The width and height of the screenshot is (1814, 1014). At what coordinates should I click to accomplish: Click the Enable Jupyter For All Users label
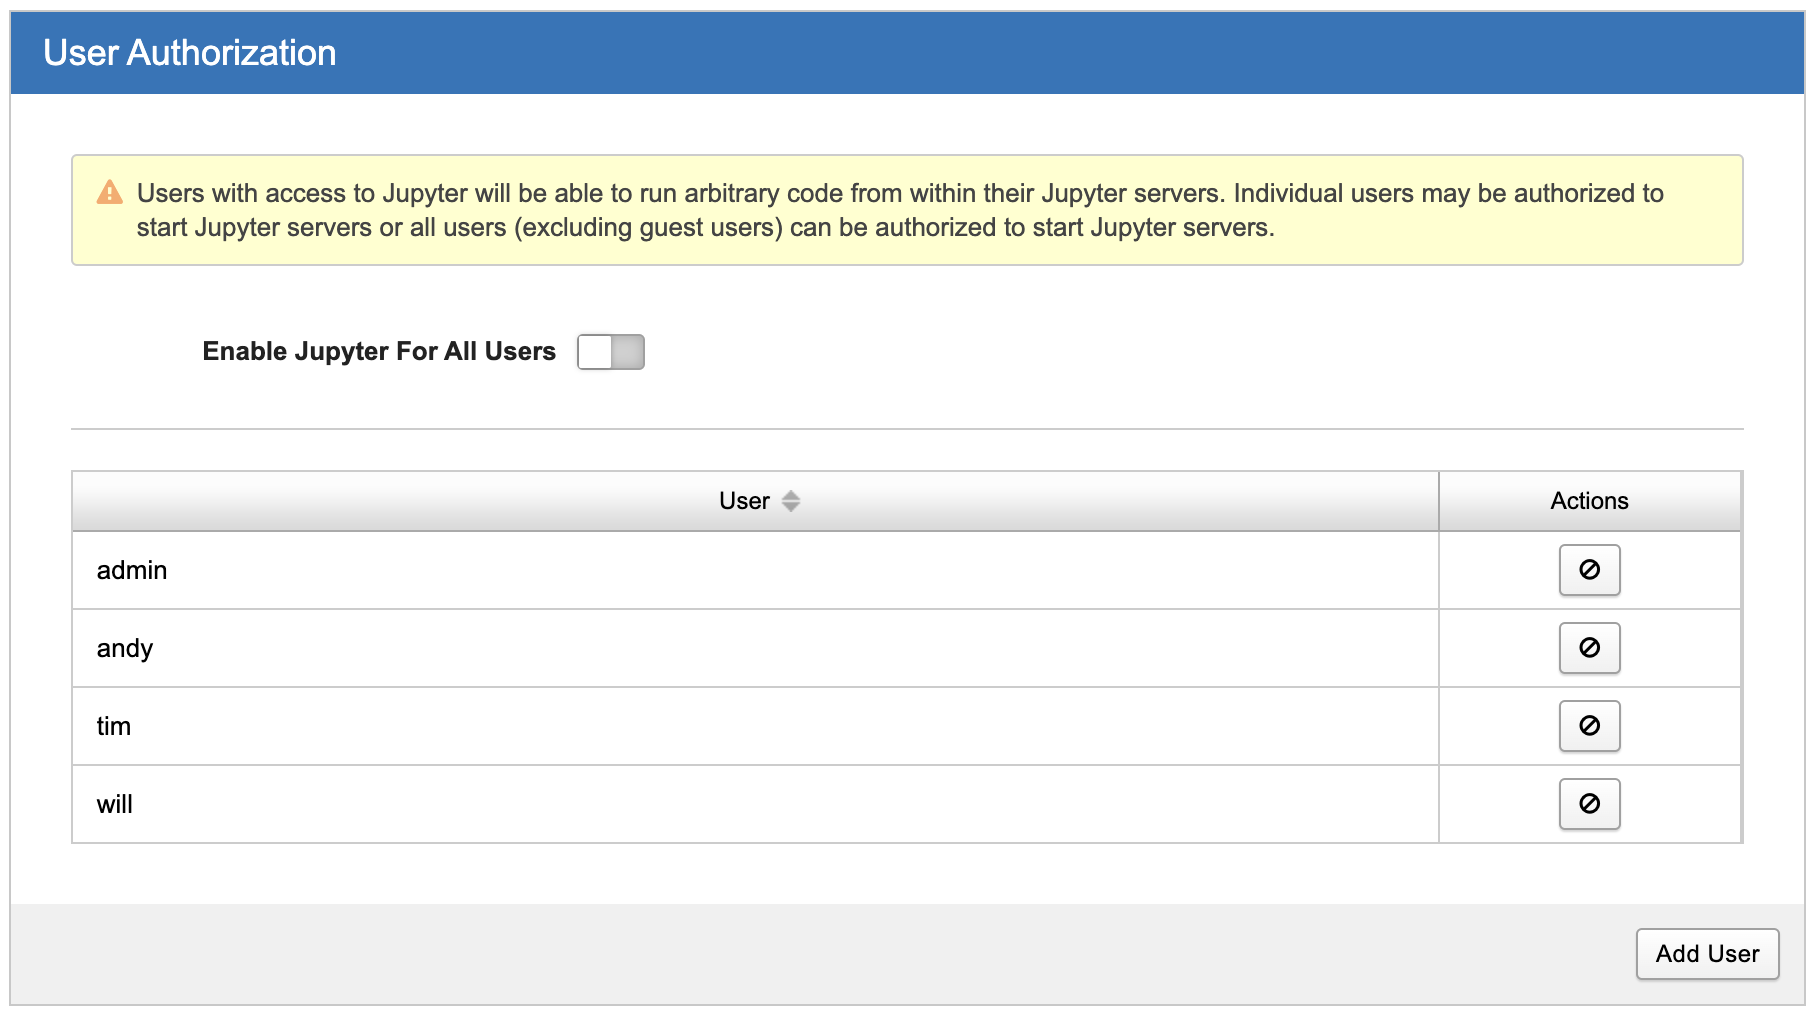tap(378, 352)
